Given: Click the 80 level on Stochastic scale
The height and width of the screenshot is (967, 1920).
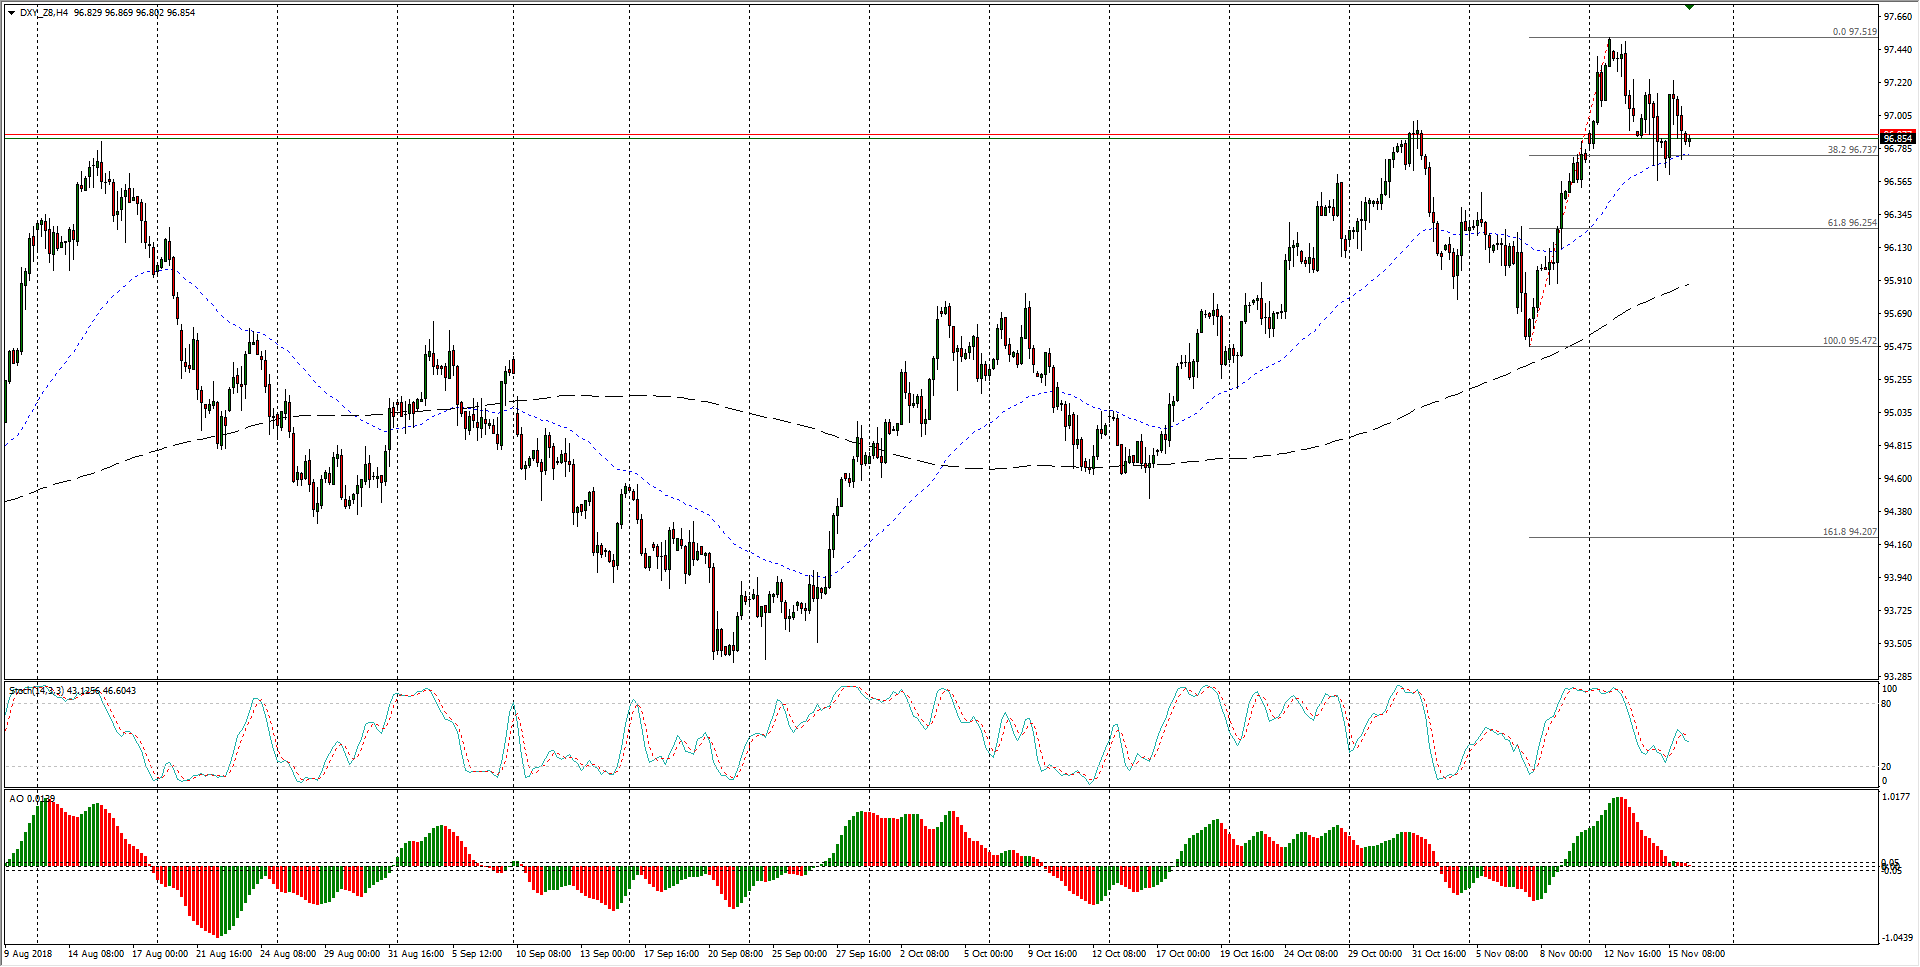Looking at the screenshot, I should pos(1886,704).
